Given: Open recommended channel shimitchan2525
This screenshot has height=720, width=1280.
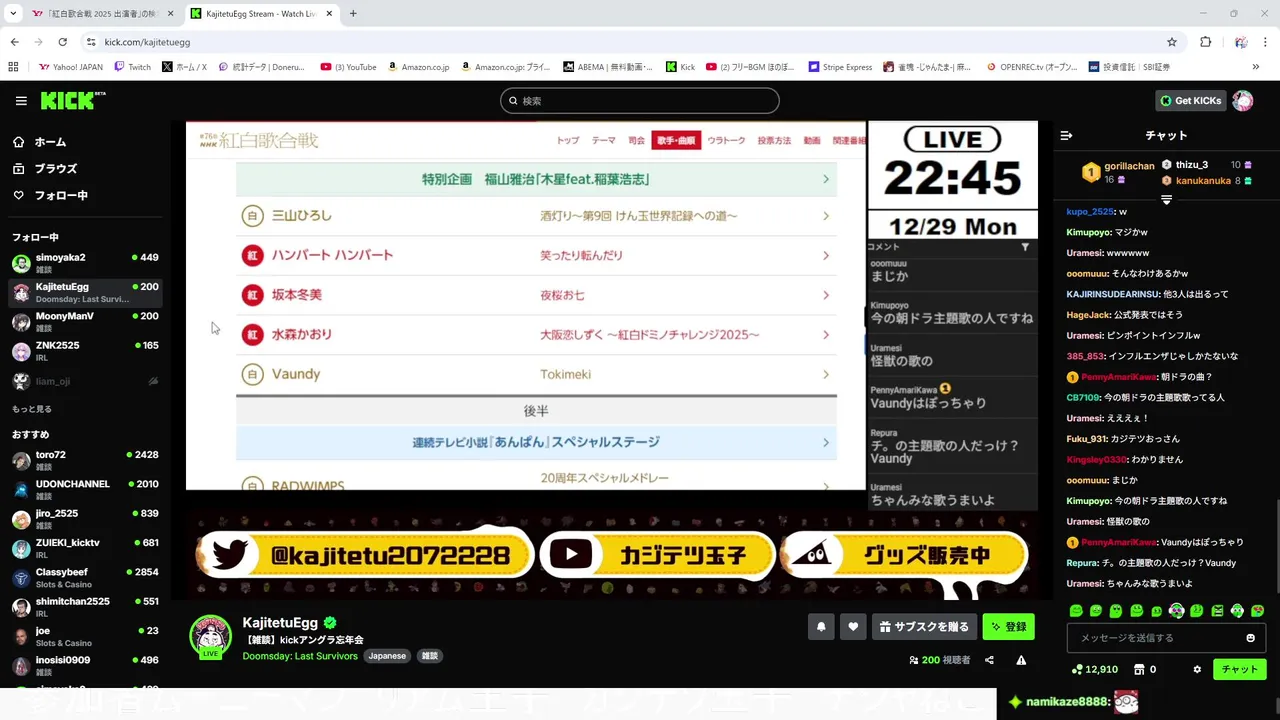Looking at the screenshot, I should pyautogui.click(x=85, y=607).
